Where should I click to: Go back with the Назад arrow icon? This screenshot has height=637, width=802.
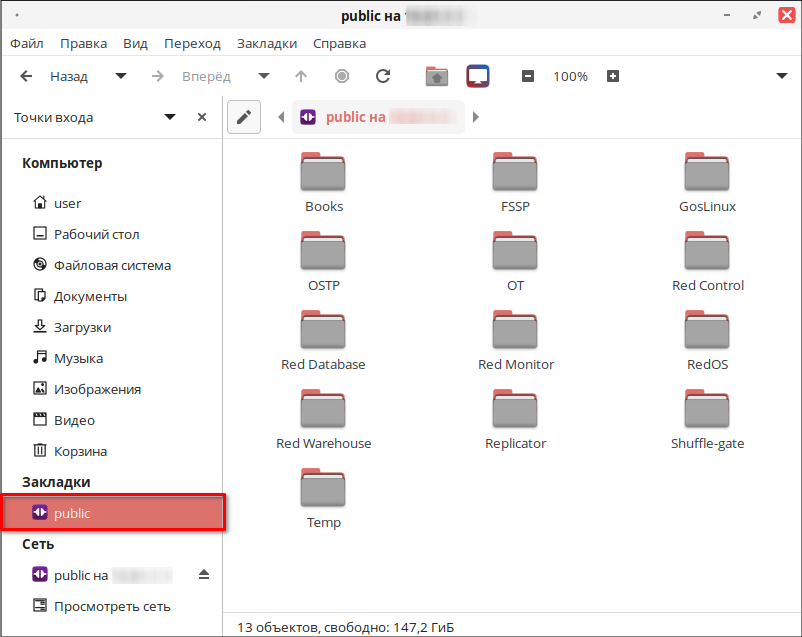(26, 76)
